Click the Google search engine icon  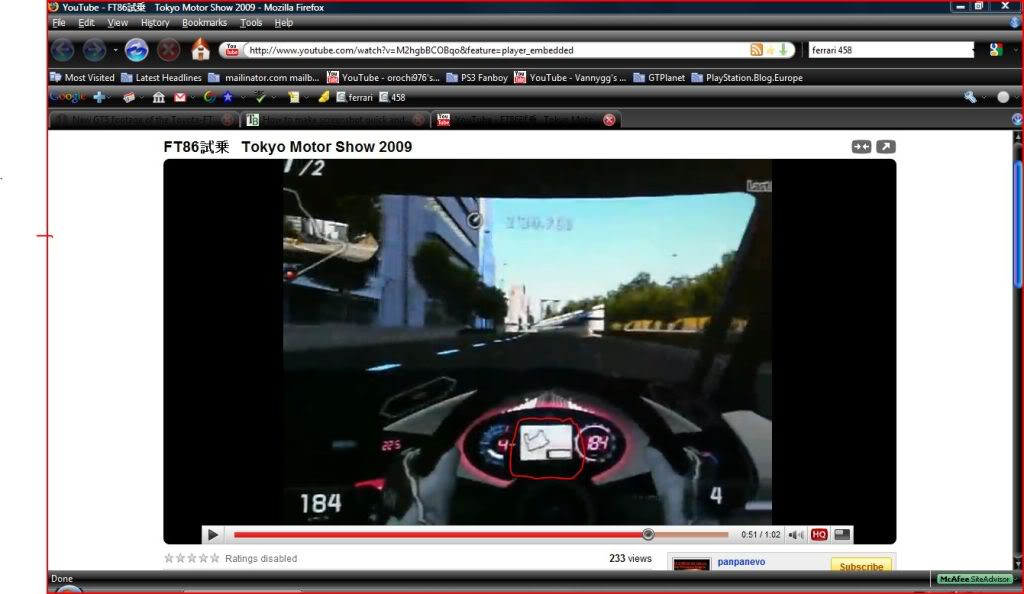click(x=996, y=50)
